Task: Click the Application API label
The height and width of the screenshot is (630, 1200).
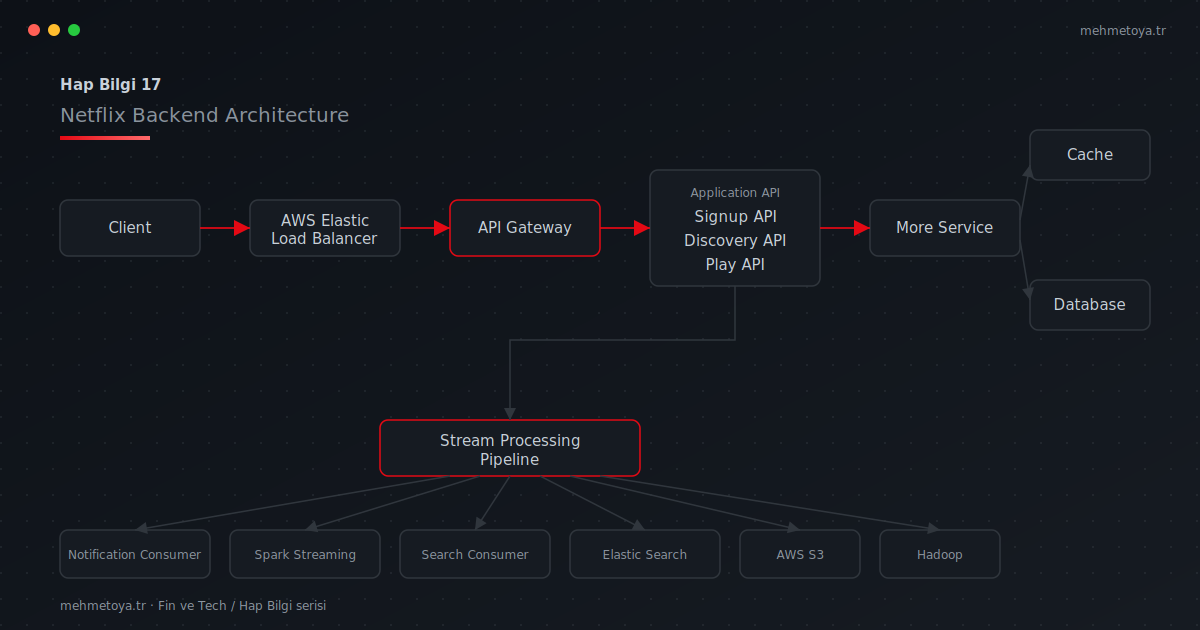Action: coord(735,193)
